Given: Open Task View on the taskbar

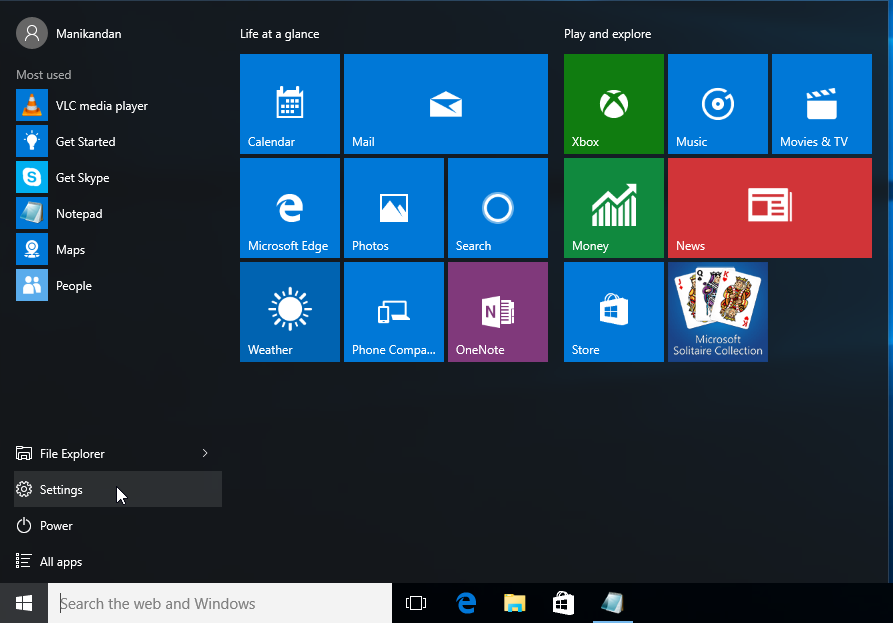Looking at the screenshot, I should pyautogui.click(x=416, y=603).
